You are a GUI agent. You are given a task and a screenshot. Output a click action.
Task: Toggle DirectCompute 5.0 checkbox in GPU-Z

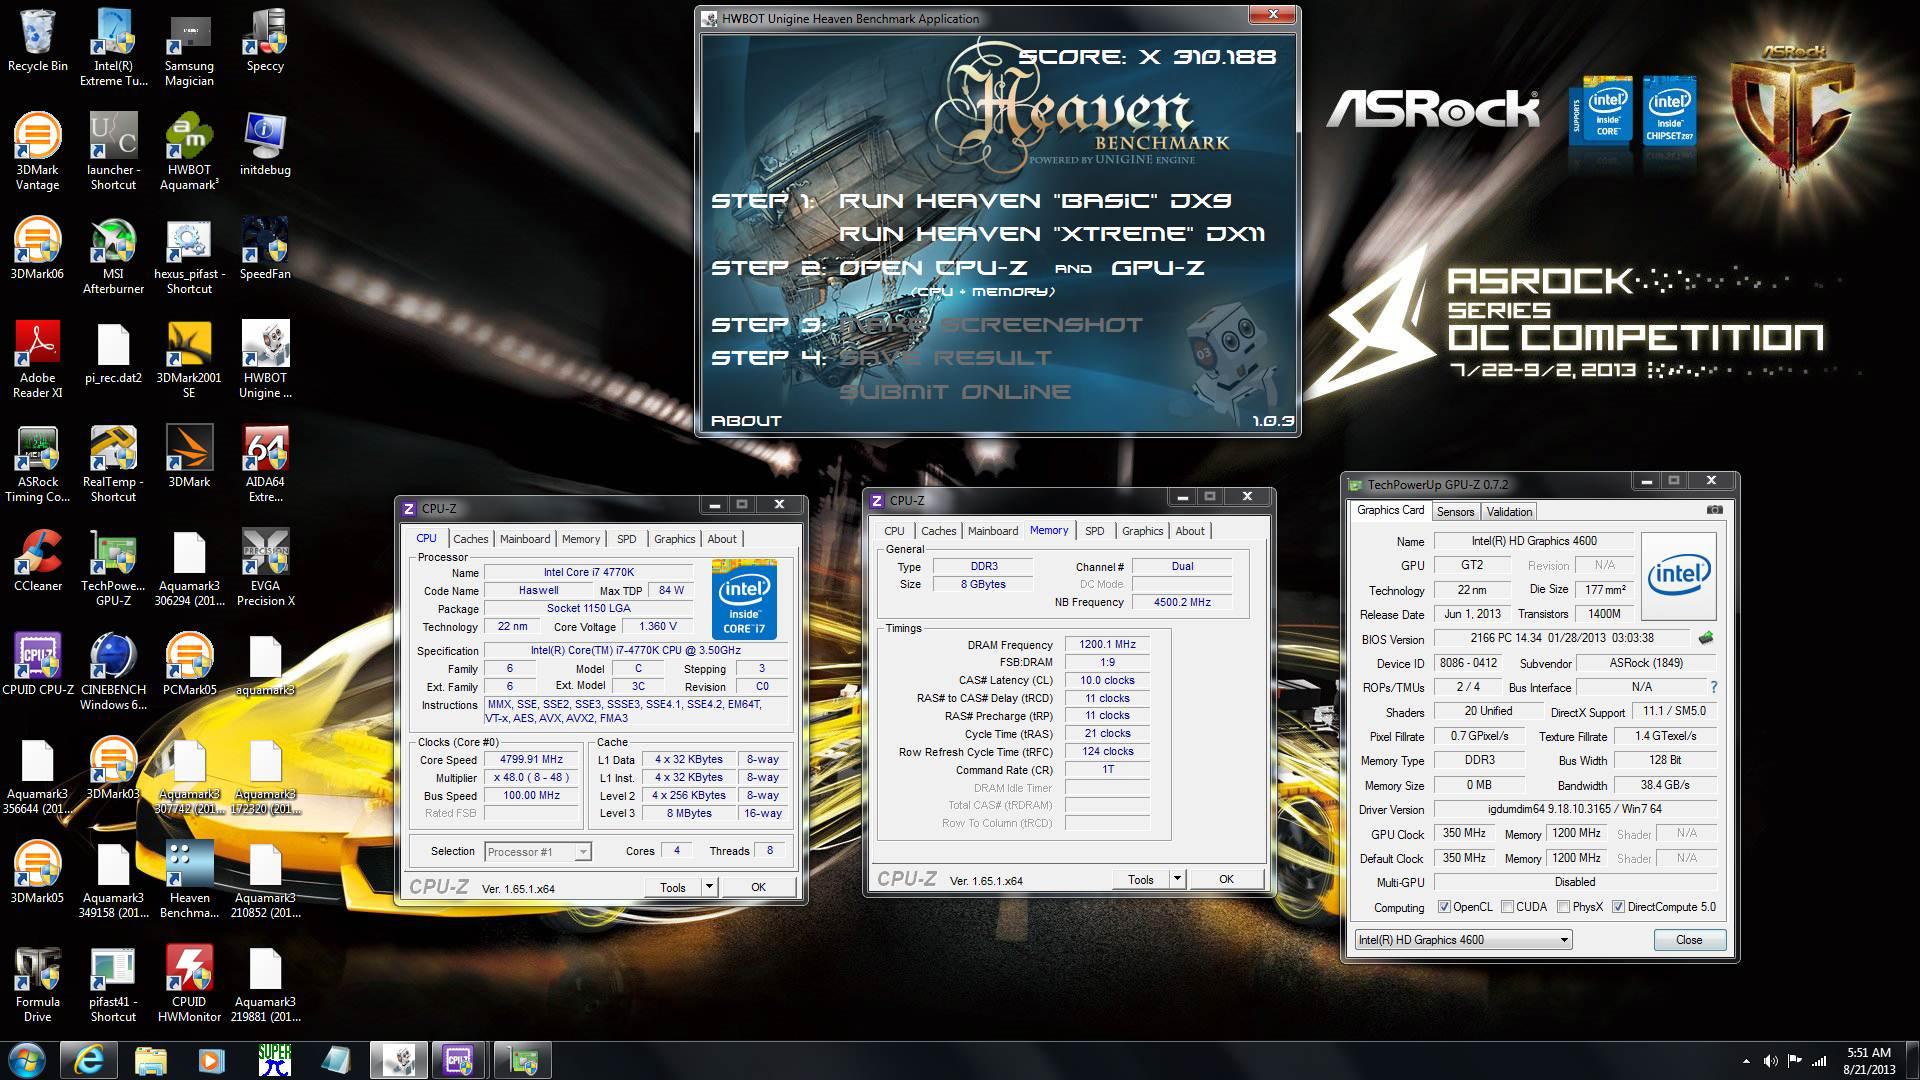[1618, 907]
